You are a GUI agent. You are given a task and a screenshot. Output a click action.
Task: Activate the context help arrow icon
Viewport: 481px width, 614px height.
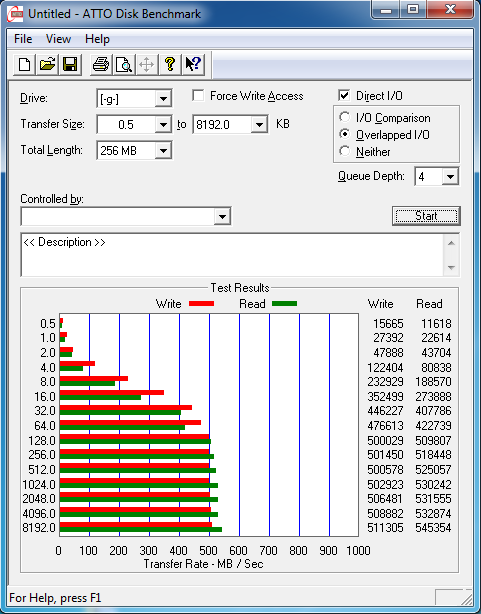pos(193,64)
